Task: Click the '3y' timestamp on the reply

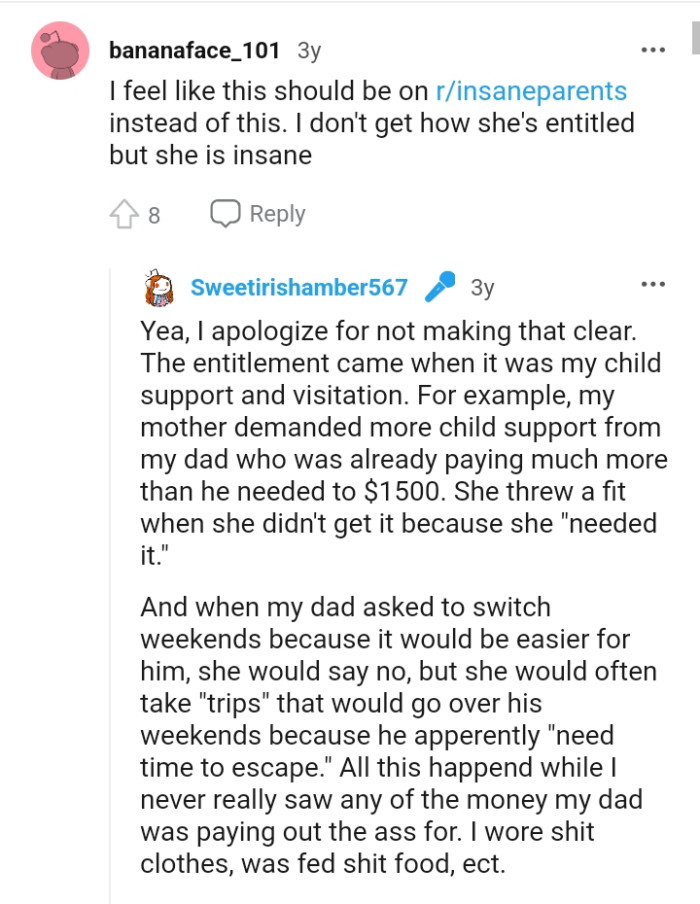Action: click(x=484, y=284)
